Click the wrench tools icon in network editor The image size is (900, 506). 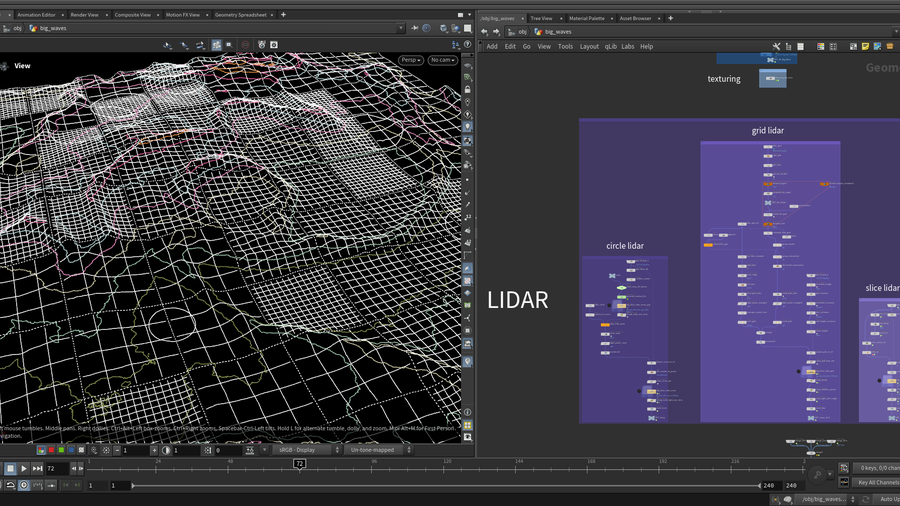click(776, 46)
